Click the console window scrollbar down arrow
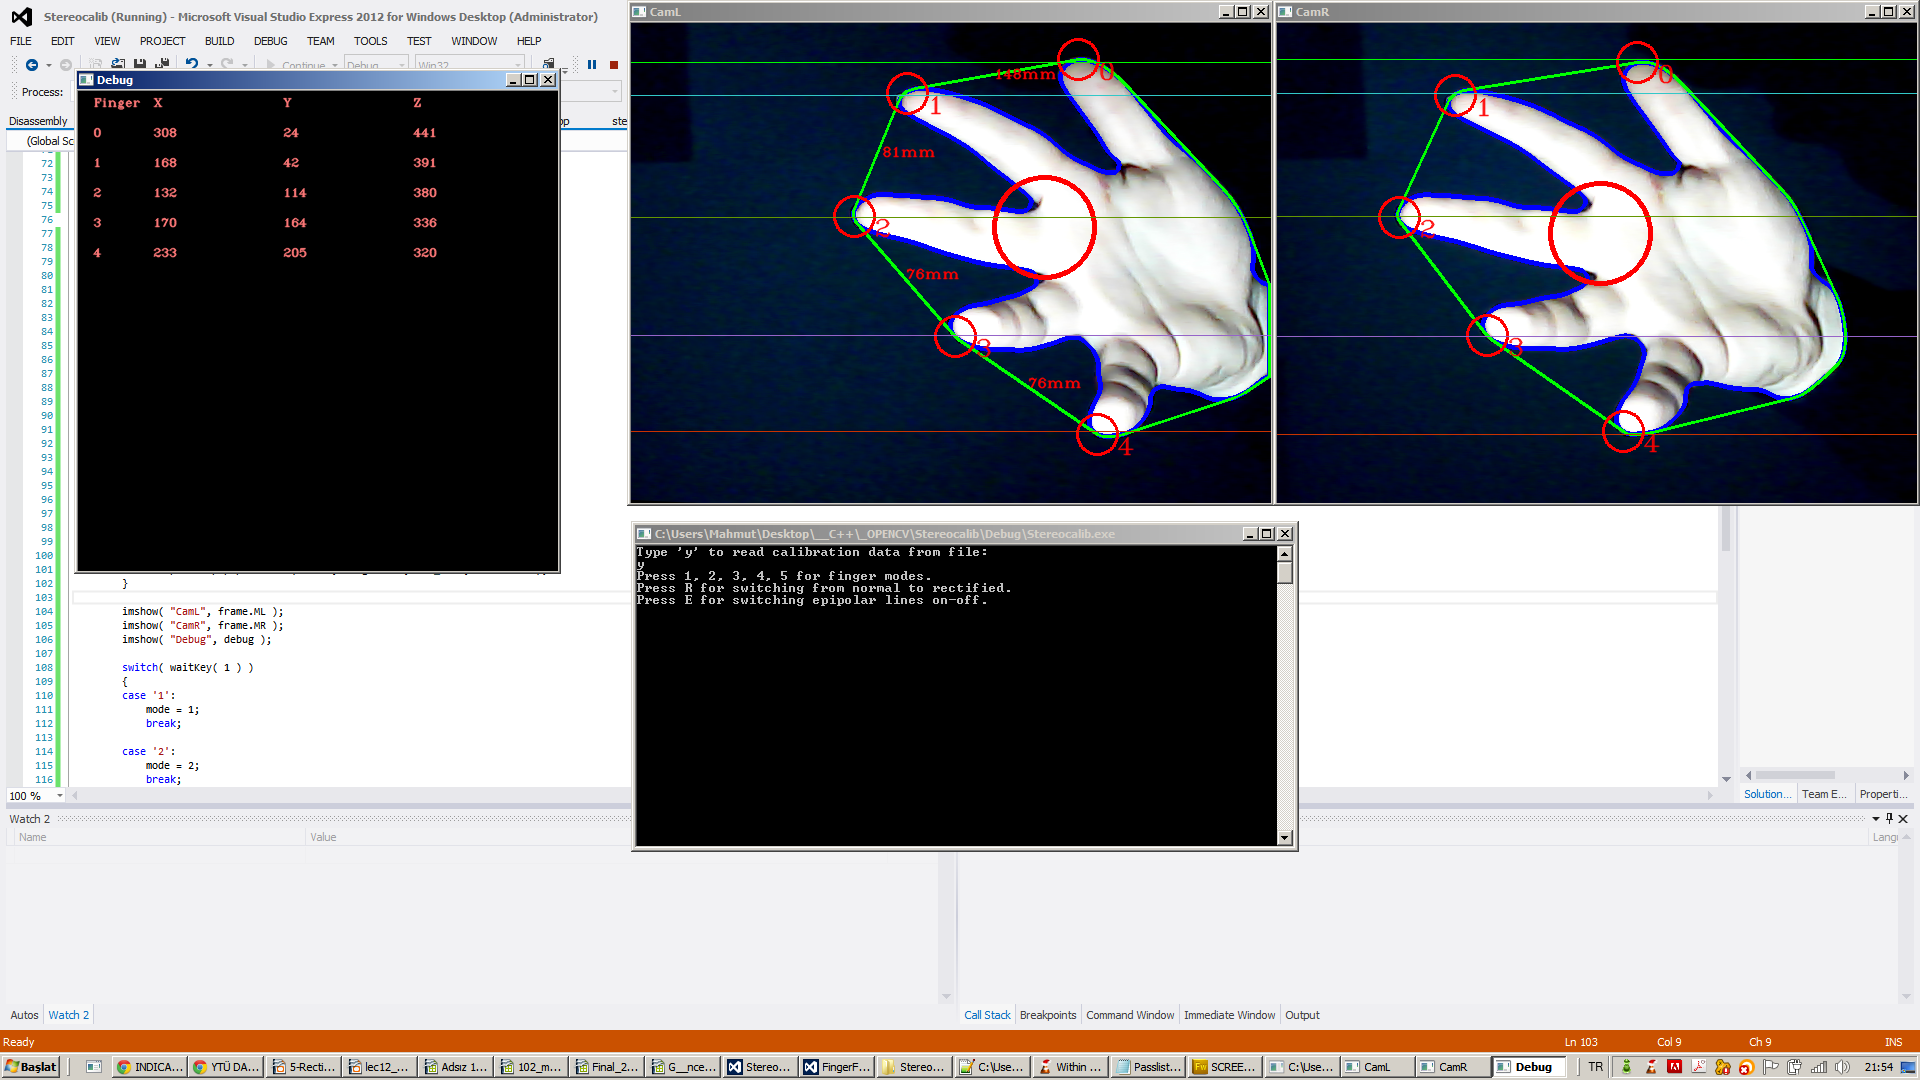Viewport: 1920px width, 1080px height. [x=1285, y=838]
